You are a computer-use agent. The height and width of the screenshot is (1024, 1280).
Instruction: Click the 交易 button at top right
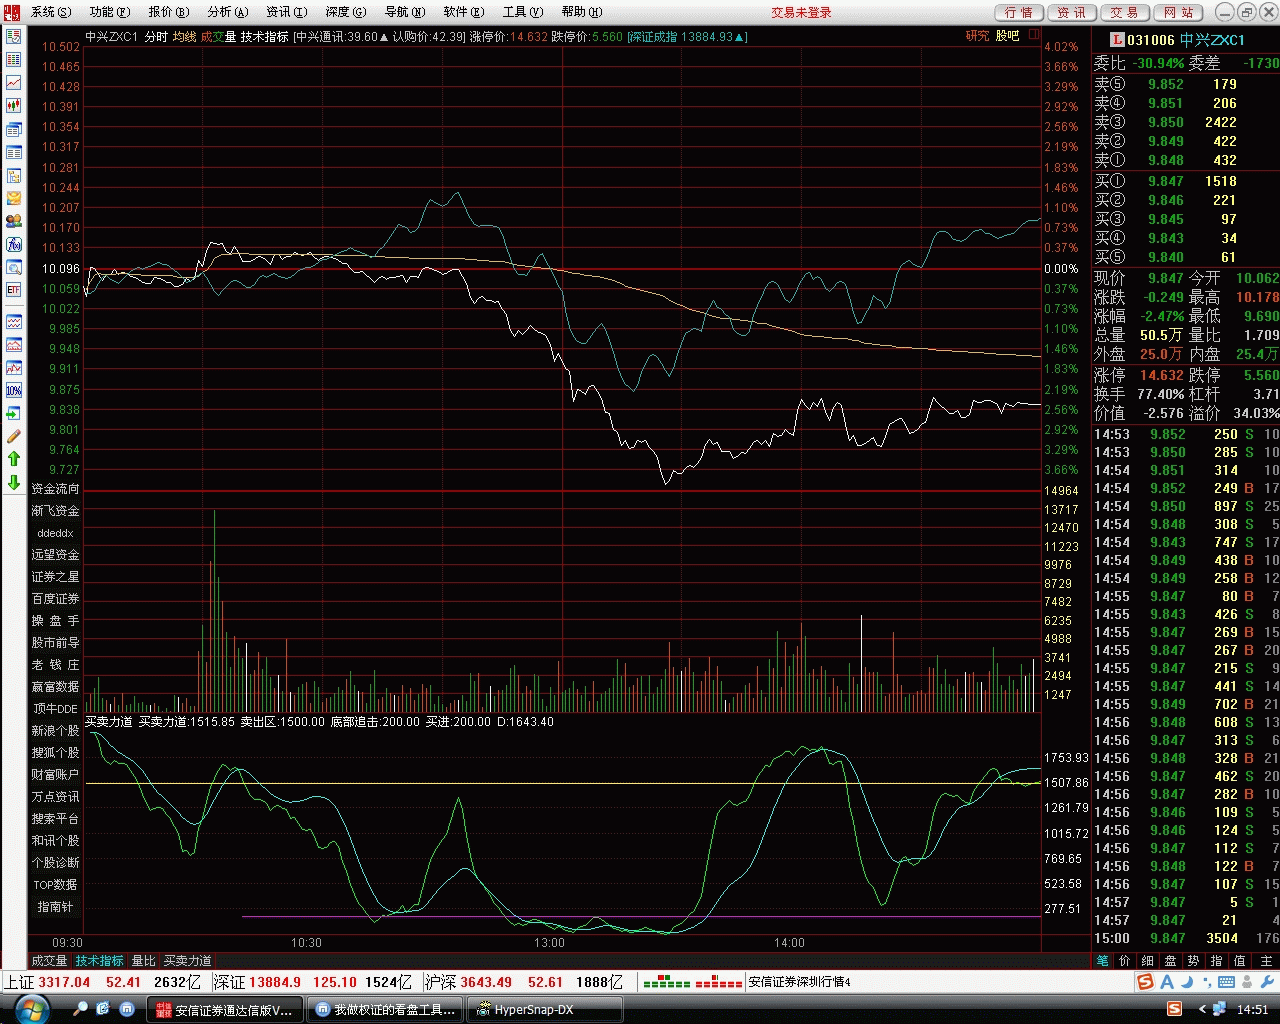click(1125, 12)
